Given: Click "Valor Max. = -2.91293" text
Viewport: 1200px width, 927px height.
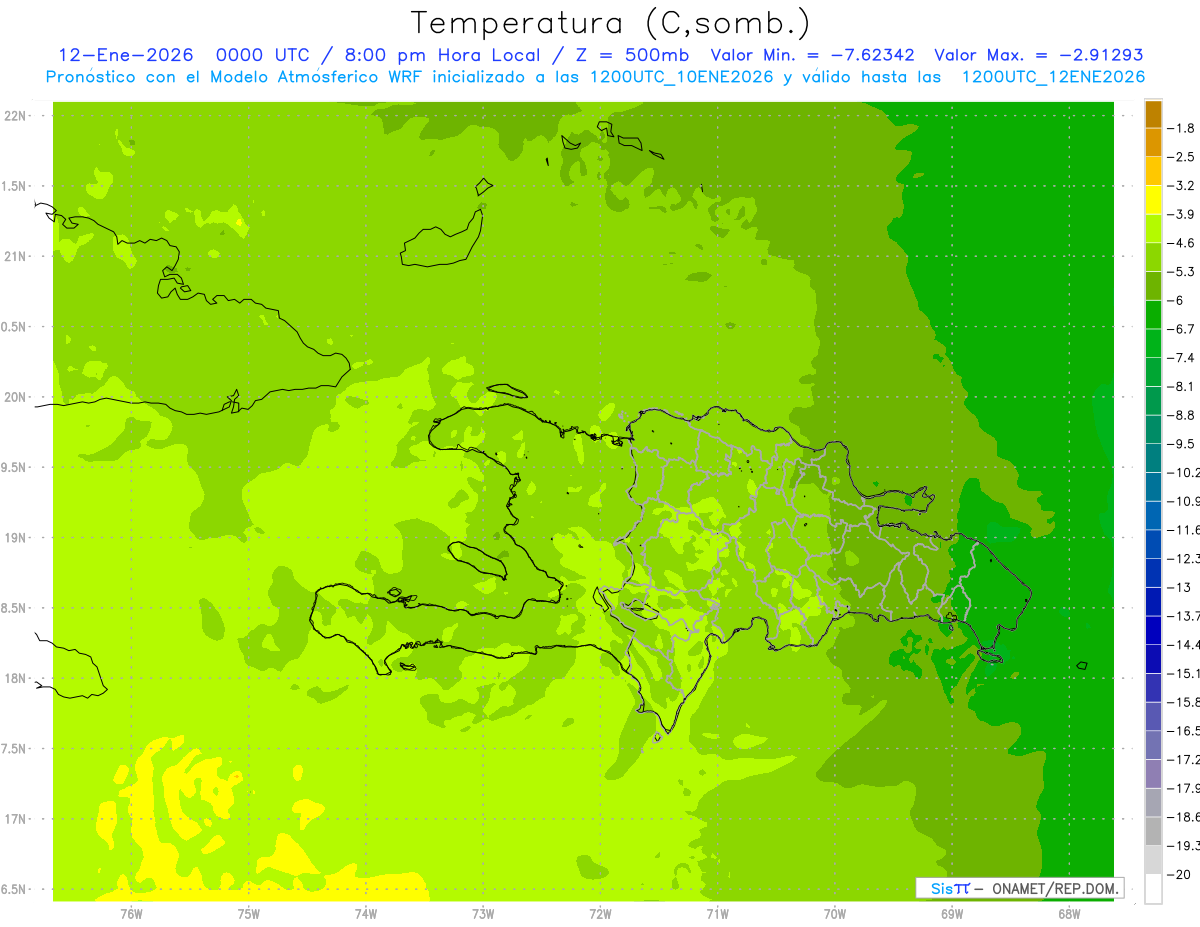Looking at the screenshot, I should pos(1038,55).
